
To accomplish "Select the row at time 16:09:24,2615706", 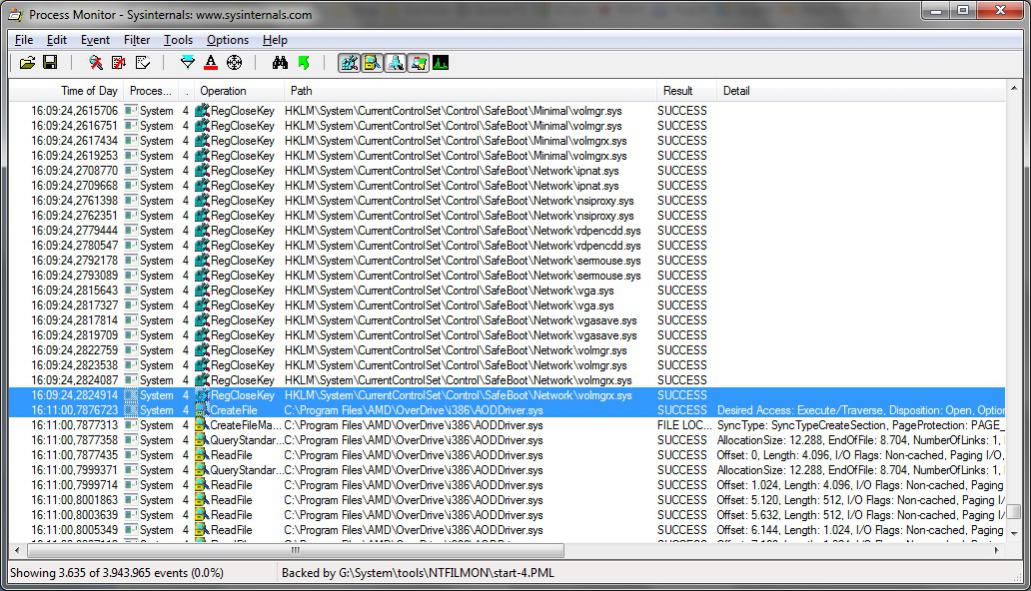I will click(x=507, y=110).
